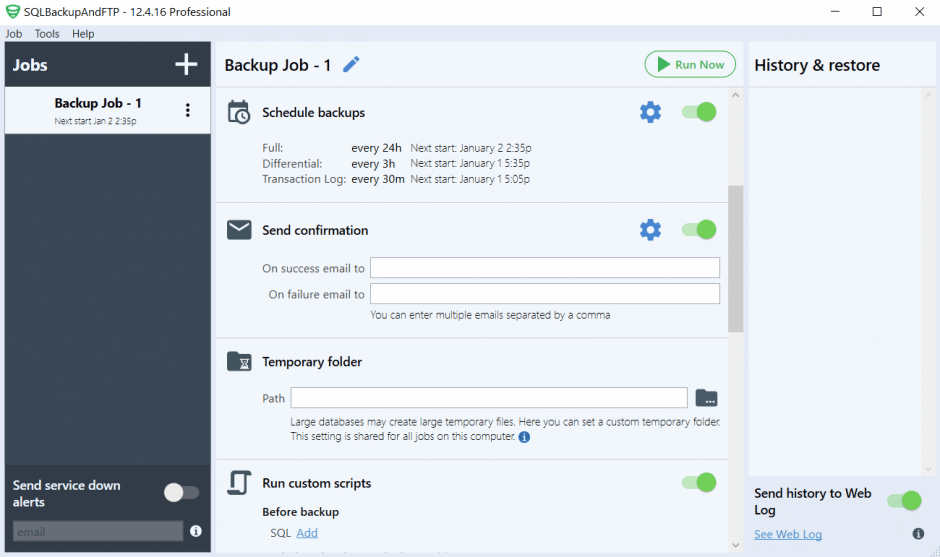Click the See Web Log link

(787, 534)
